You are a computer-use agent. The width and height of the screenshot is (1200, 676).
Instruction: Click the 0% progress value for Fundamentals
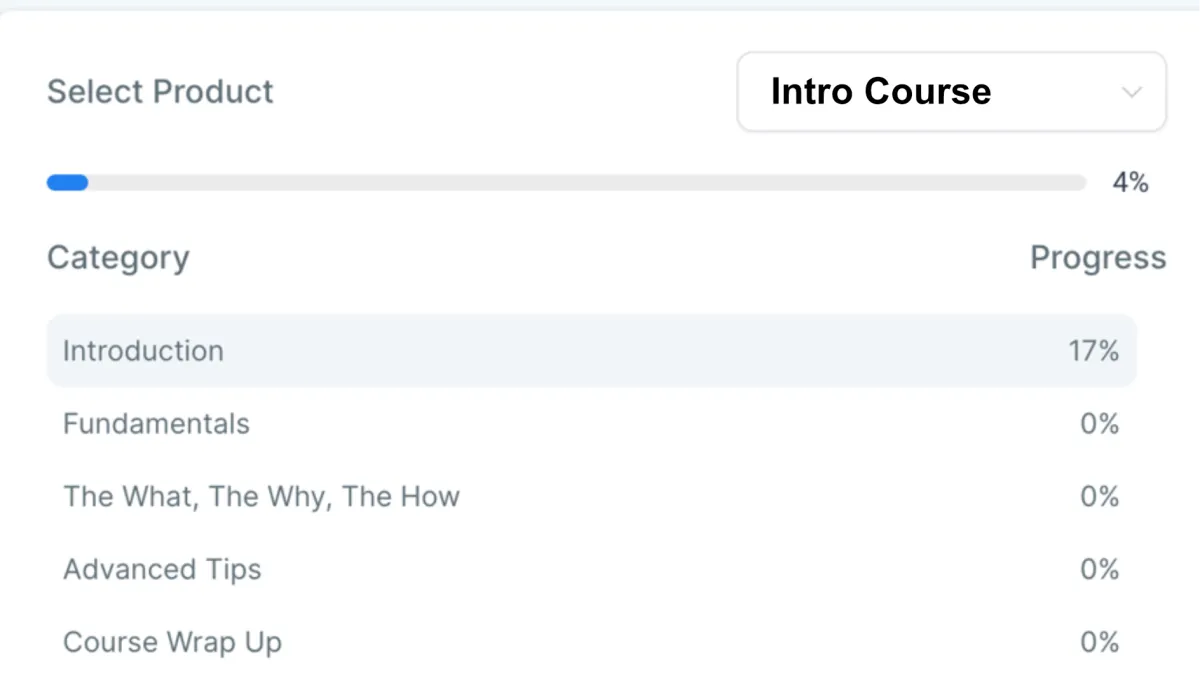pos(1099,424)
